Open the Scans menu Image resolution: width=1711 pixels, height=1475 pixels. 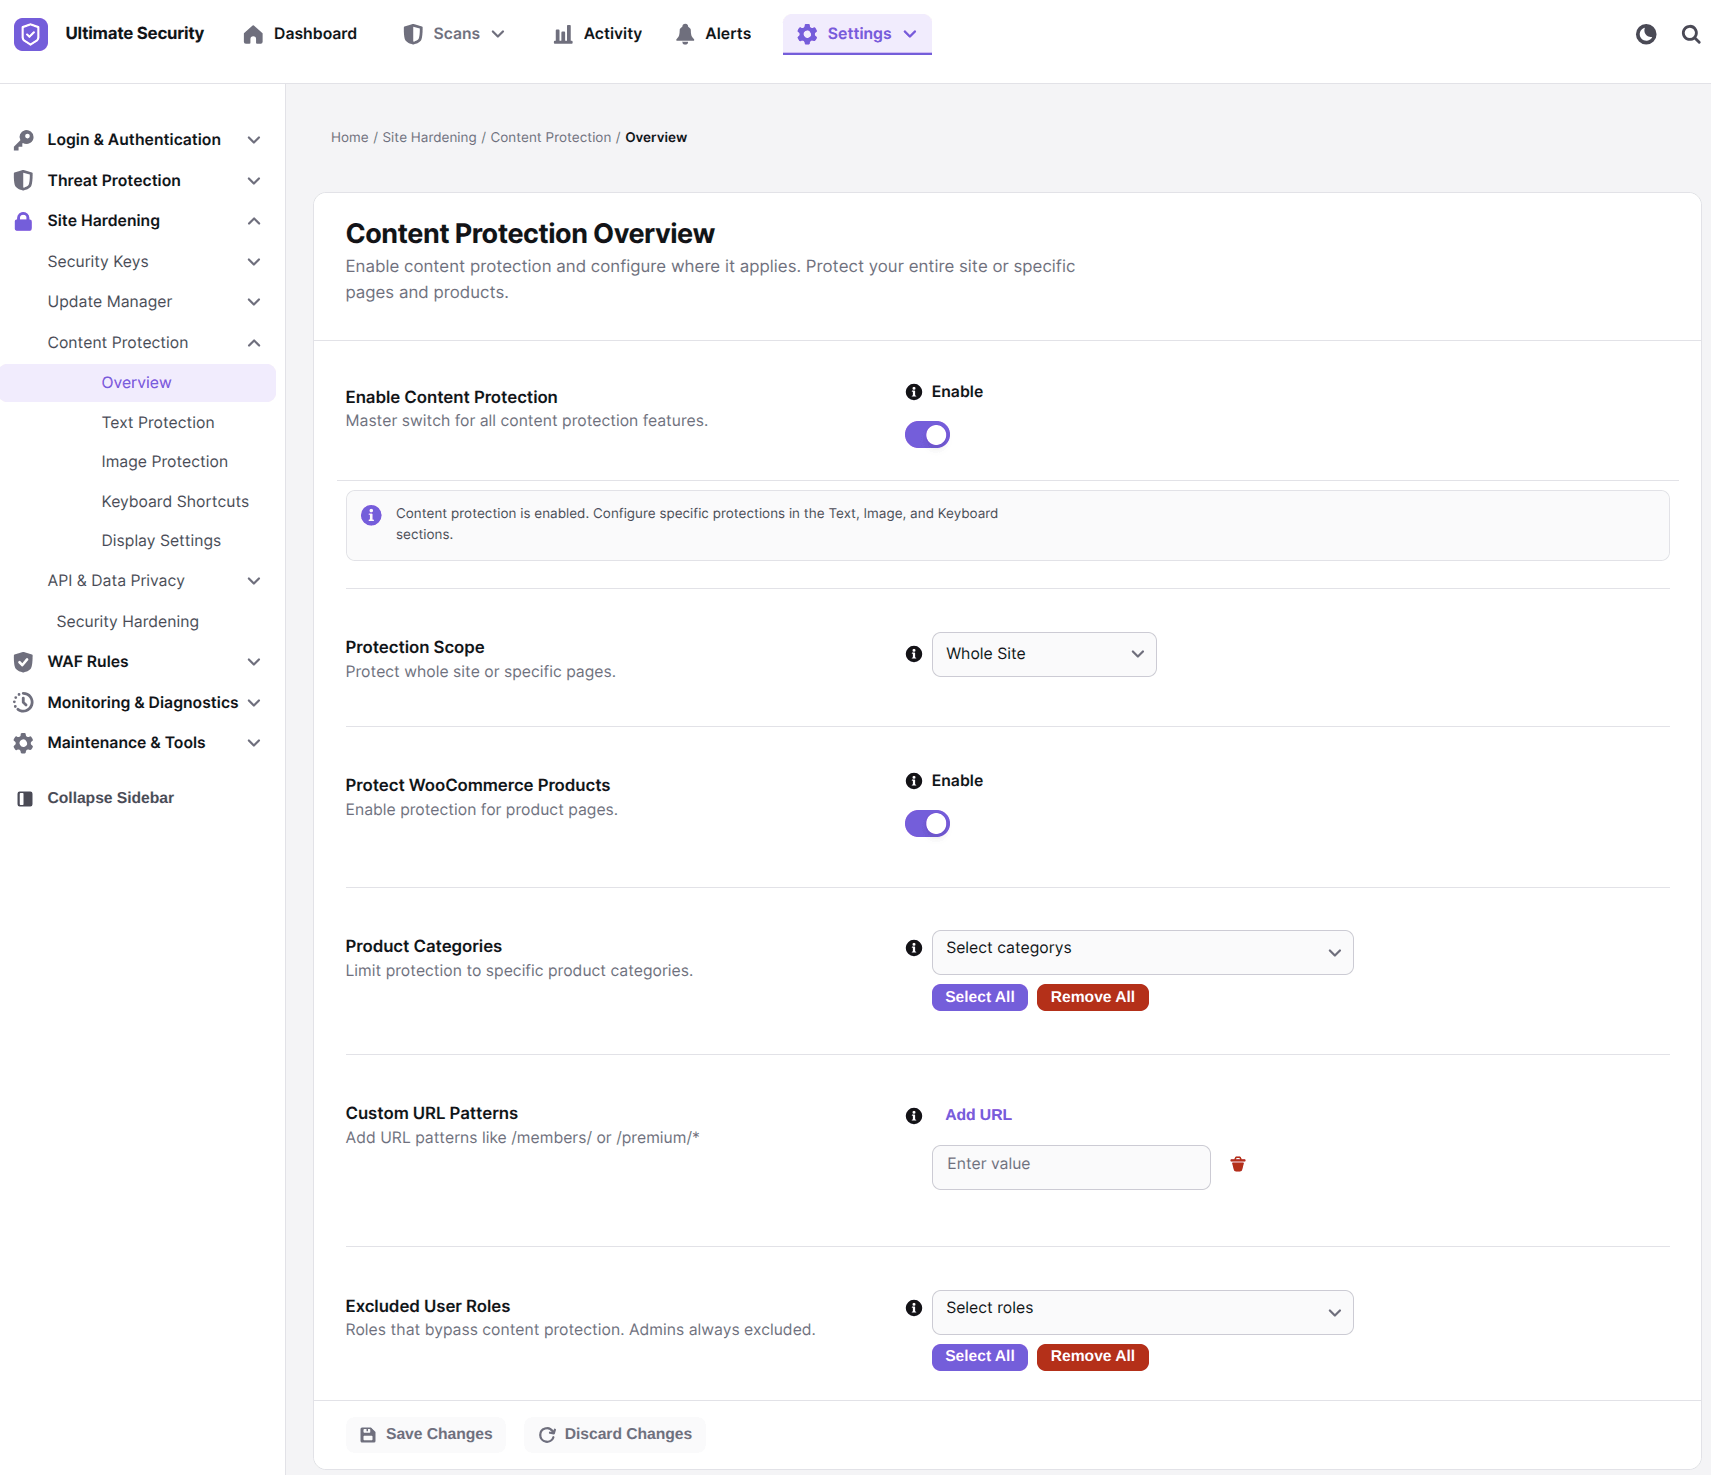point(454,34)
